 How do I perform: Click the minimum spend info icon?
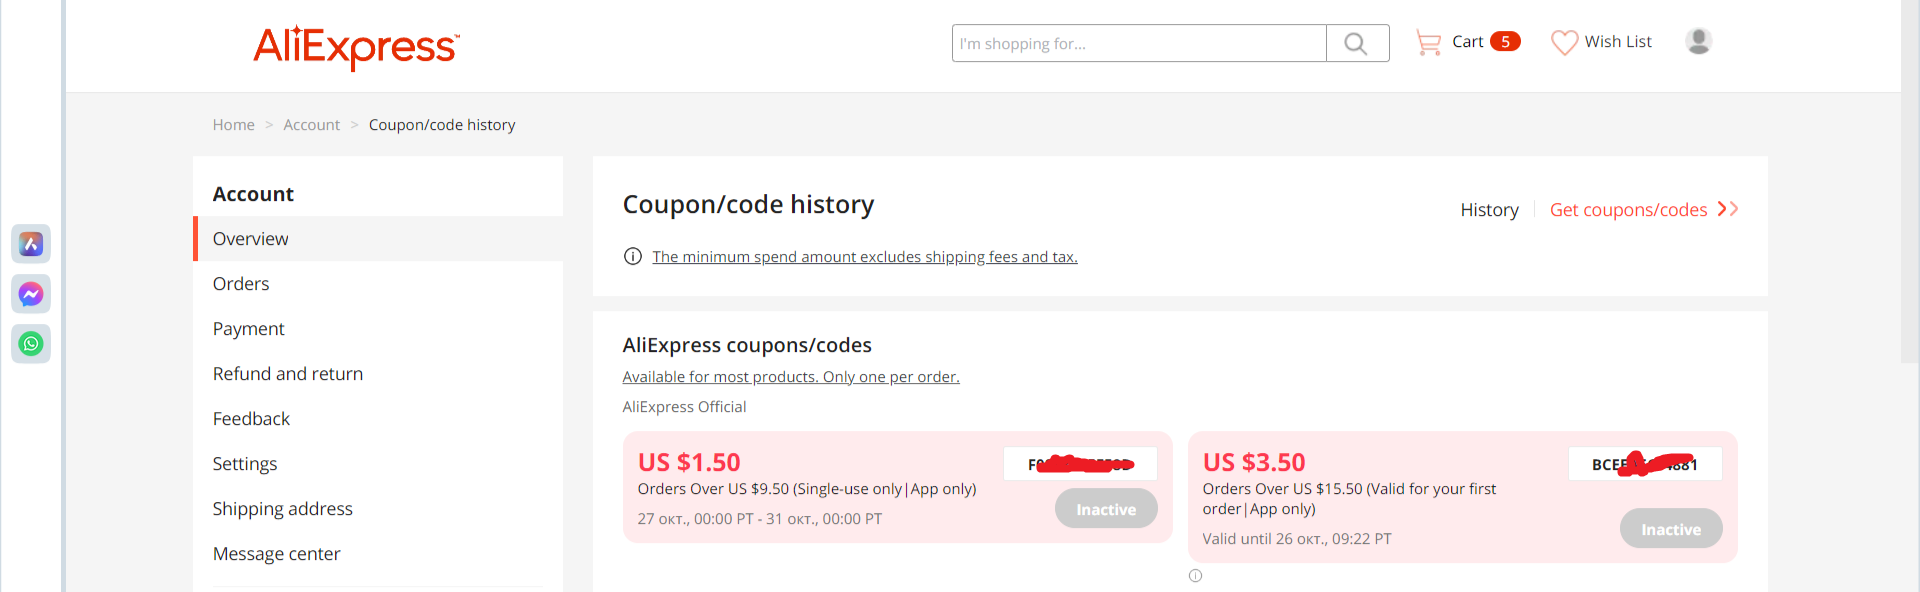632,257
